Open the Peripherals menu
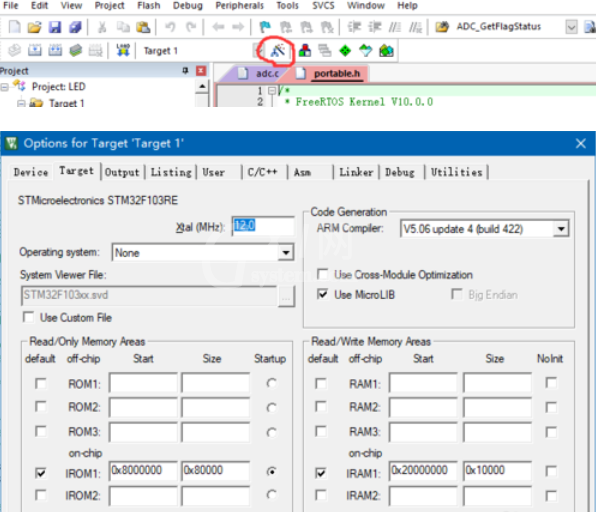 pyautogui.click(x=239, y=6)
